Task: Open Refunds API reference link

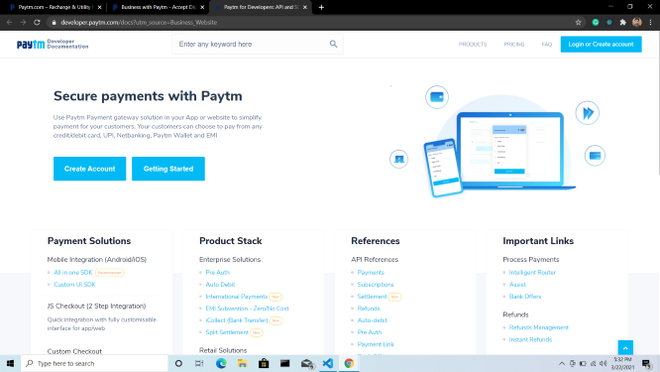Action: 369,308
